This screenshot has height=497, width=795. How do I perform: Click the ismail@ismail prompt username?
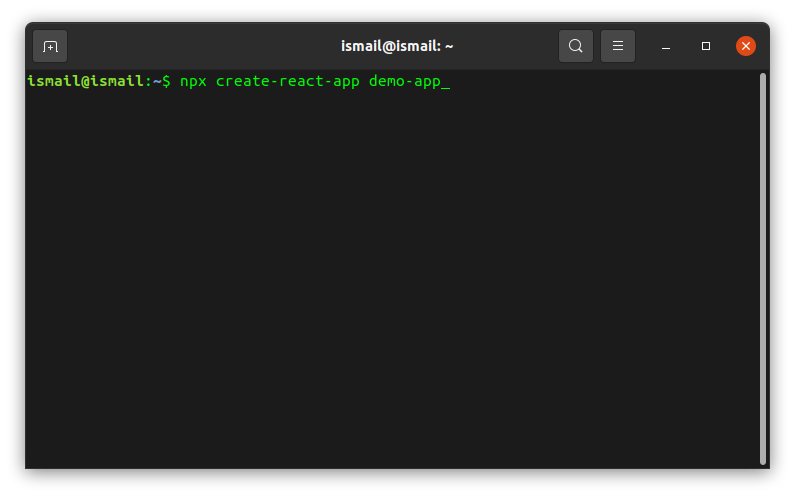[x=86, y=82]
